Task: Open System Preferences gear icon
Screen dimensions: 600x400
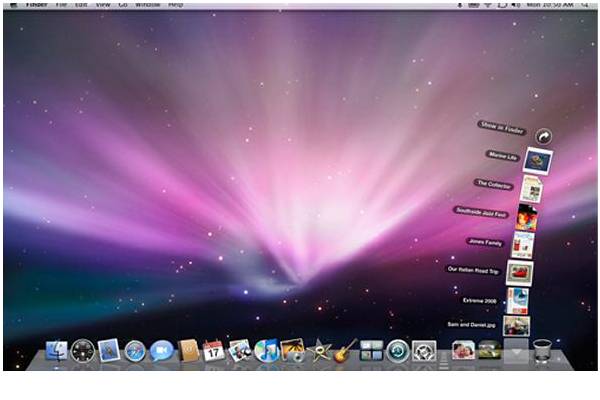Action: coord(424,351)
